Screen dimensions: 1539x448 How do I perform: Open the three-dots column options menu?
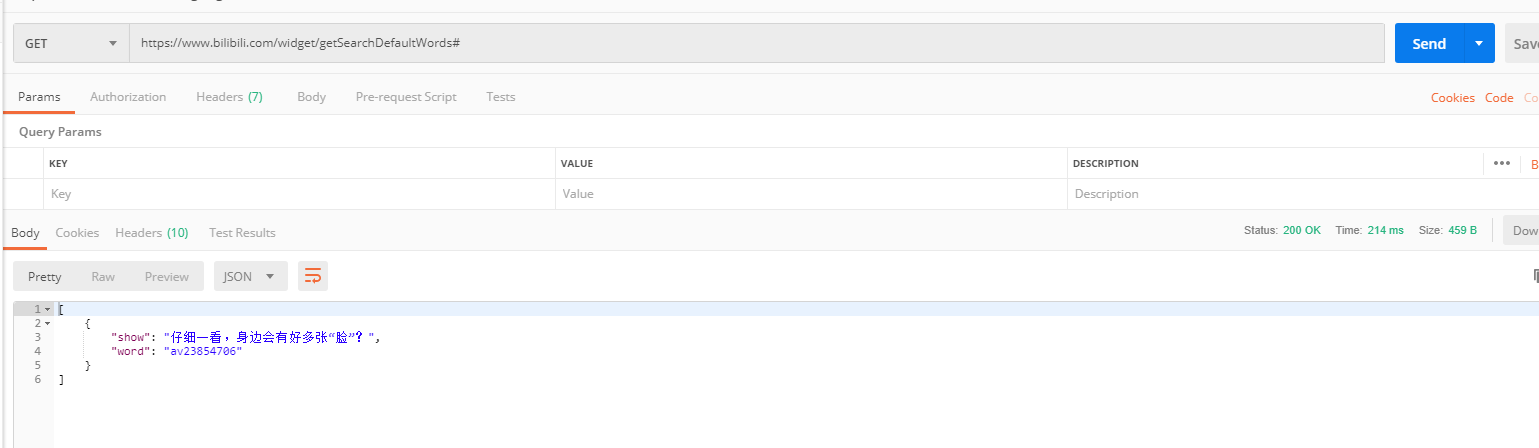point(1502,163)
